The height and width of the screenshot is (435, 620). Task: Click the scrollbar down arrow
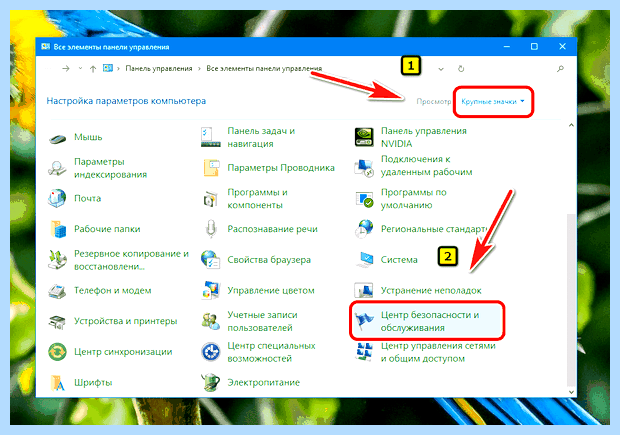[571, 392]
